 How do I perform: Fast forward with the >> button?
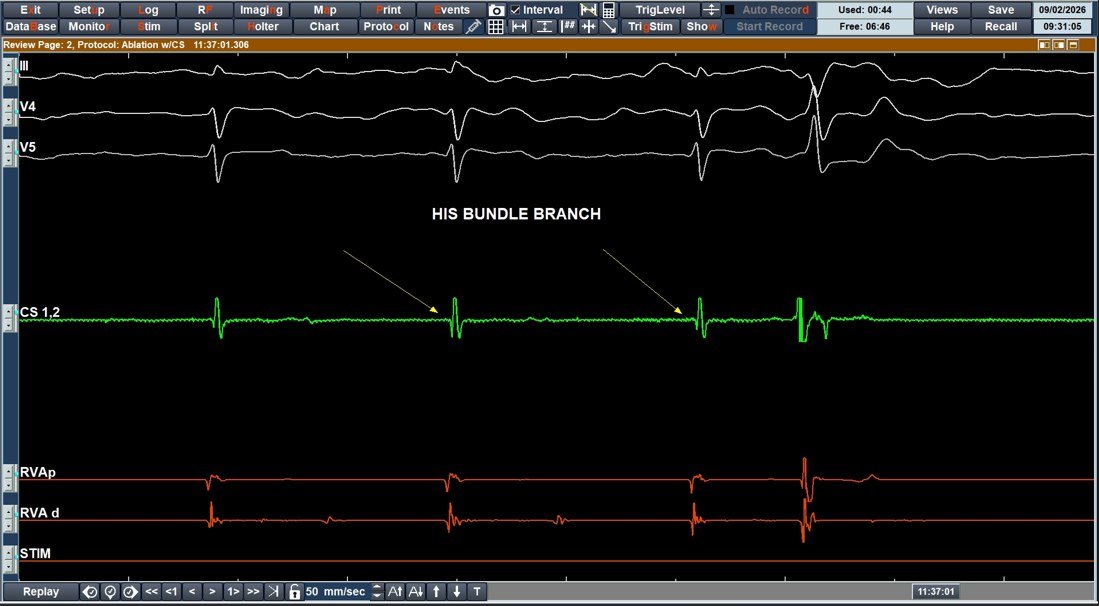coord(254,592)
